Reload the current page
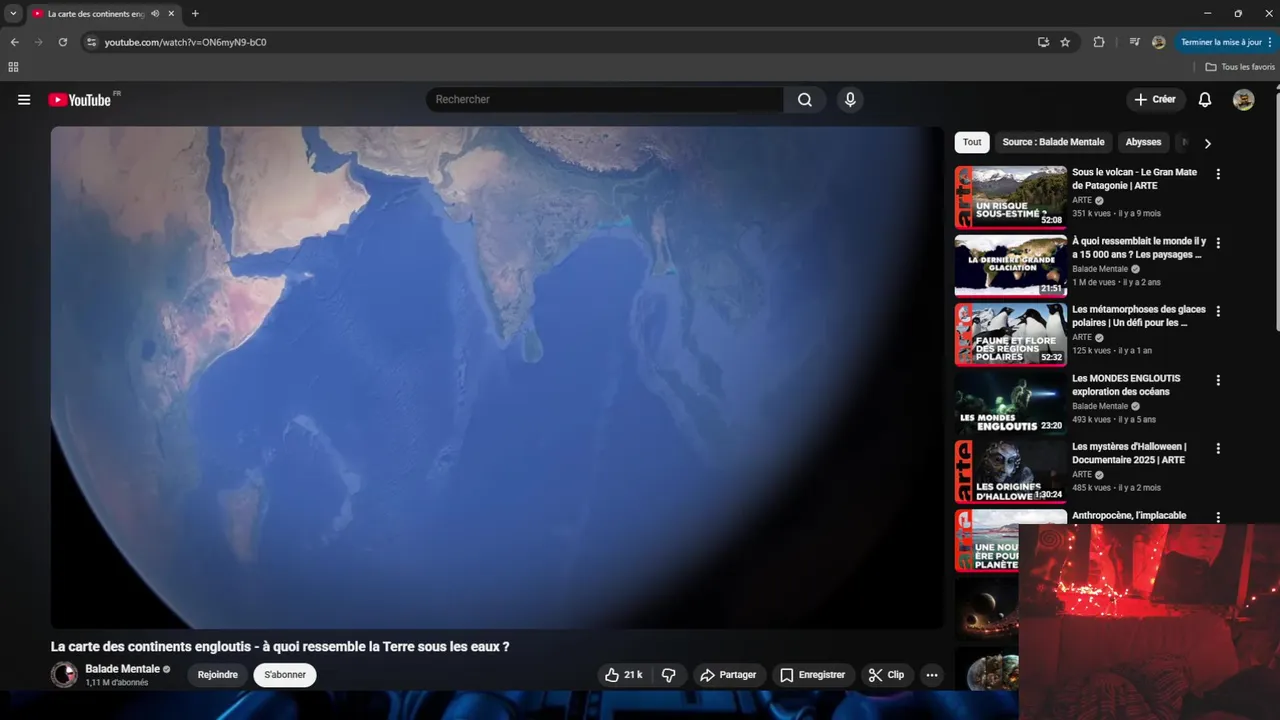Screen dimensions: 1280x720 (63, 42)
